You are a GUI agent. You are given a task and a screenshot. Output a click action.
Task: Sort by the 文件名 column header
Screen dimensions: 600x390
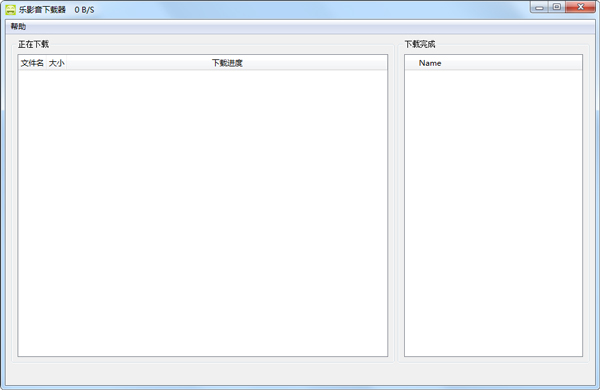[x=32, y=63]
